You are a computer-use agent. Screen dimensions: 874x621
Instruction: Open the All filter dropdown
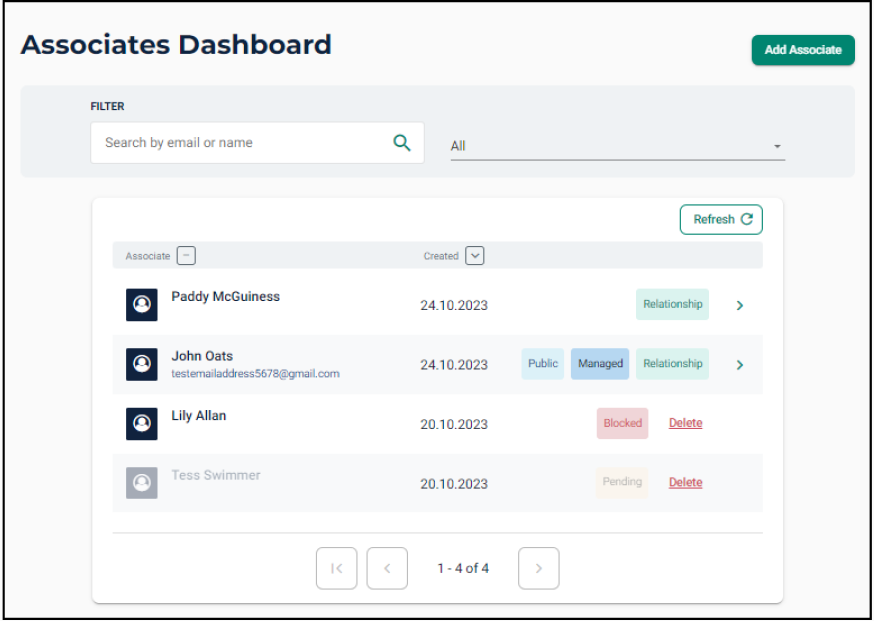[x=617, y=146]
